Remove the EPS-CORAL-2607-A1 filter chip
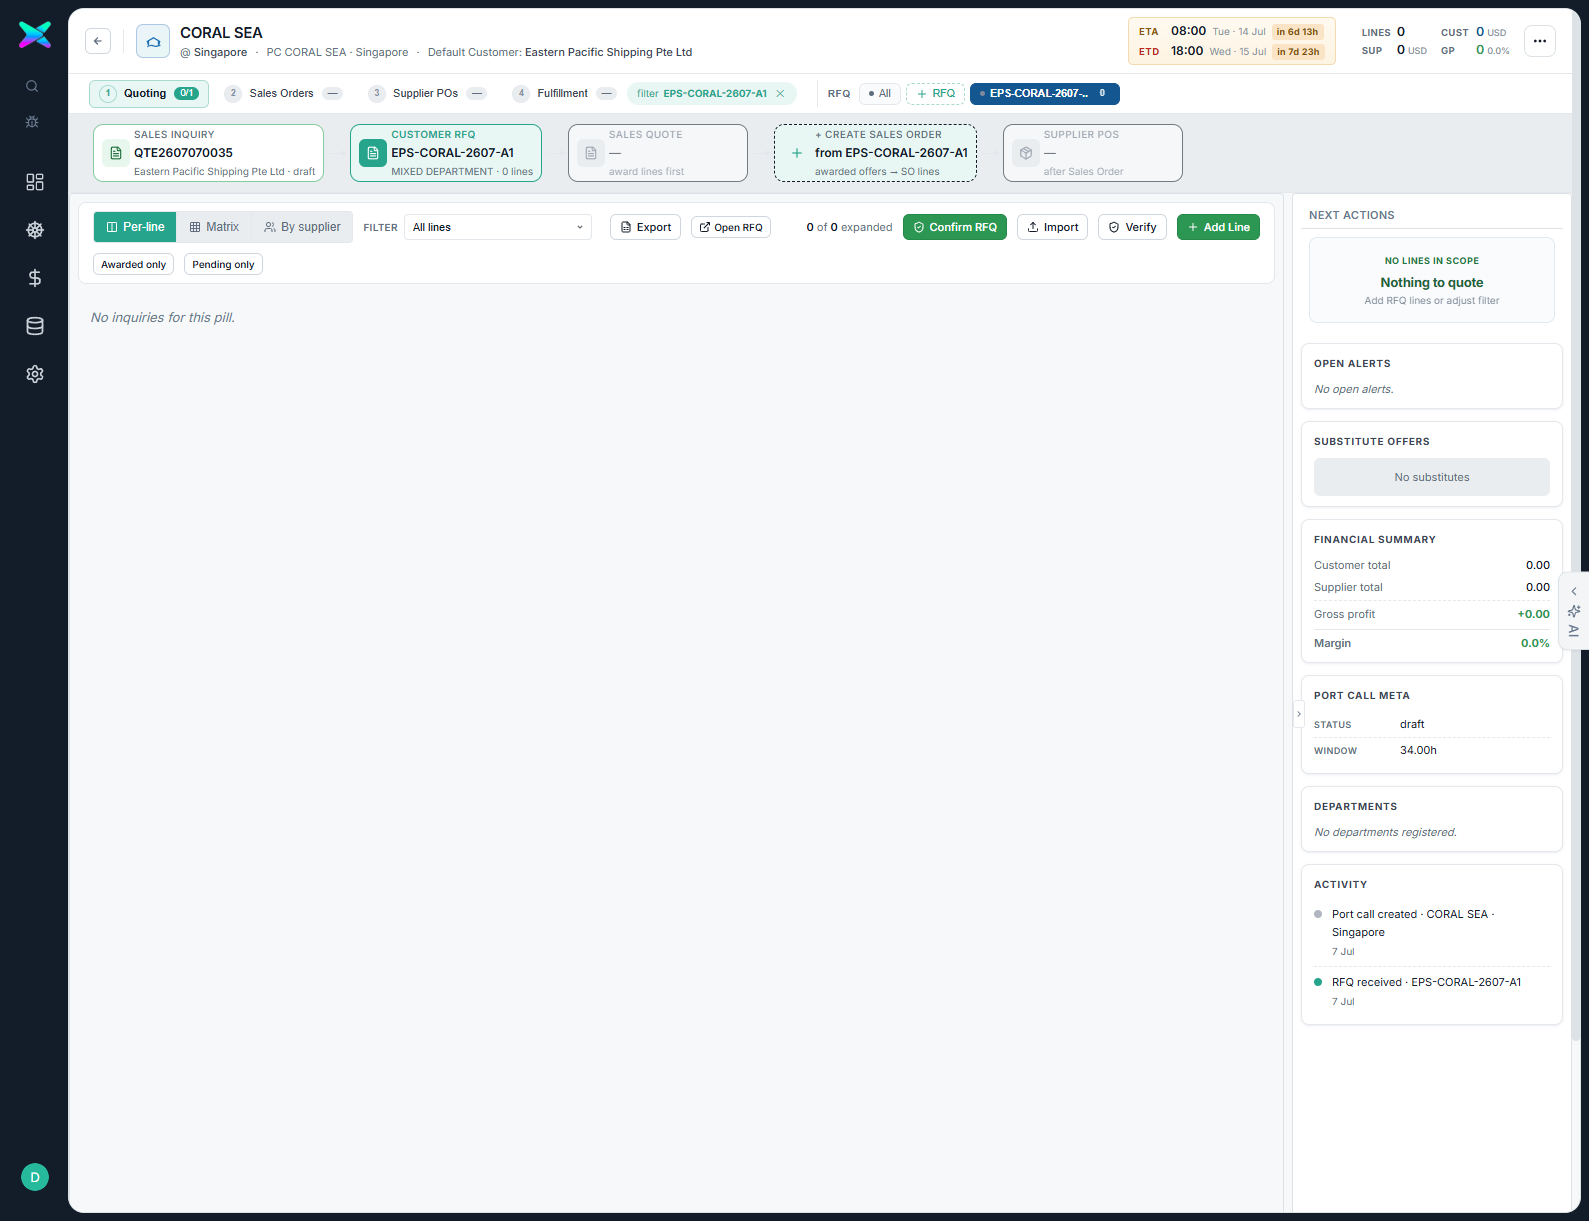Screen dimensions: 1589x1221 pyautogui.click(x=781, y=93)
